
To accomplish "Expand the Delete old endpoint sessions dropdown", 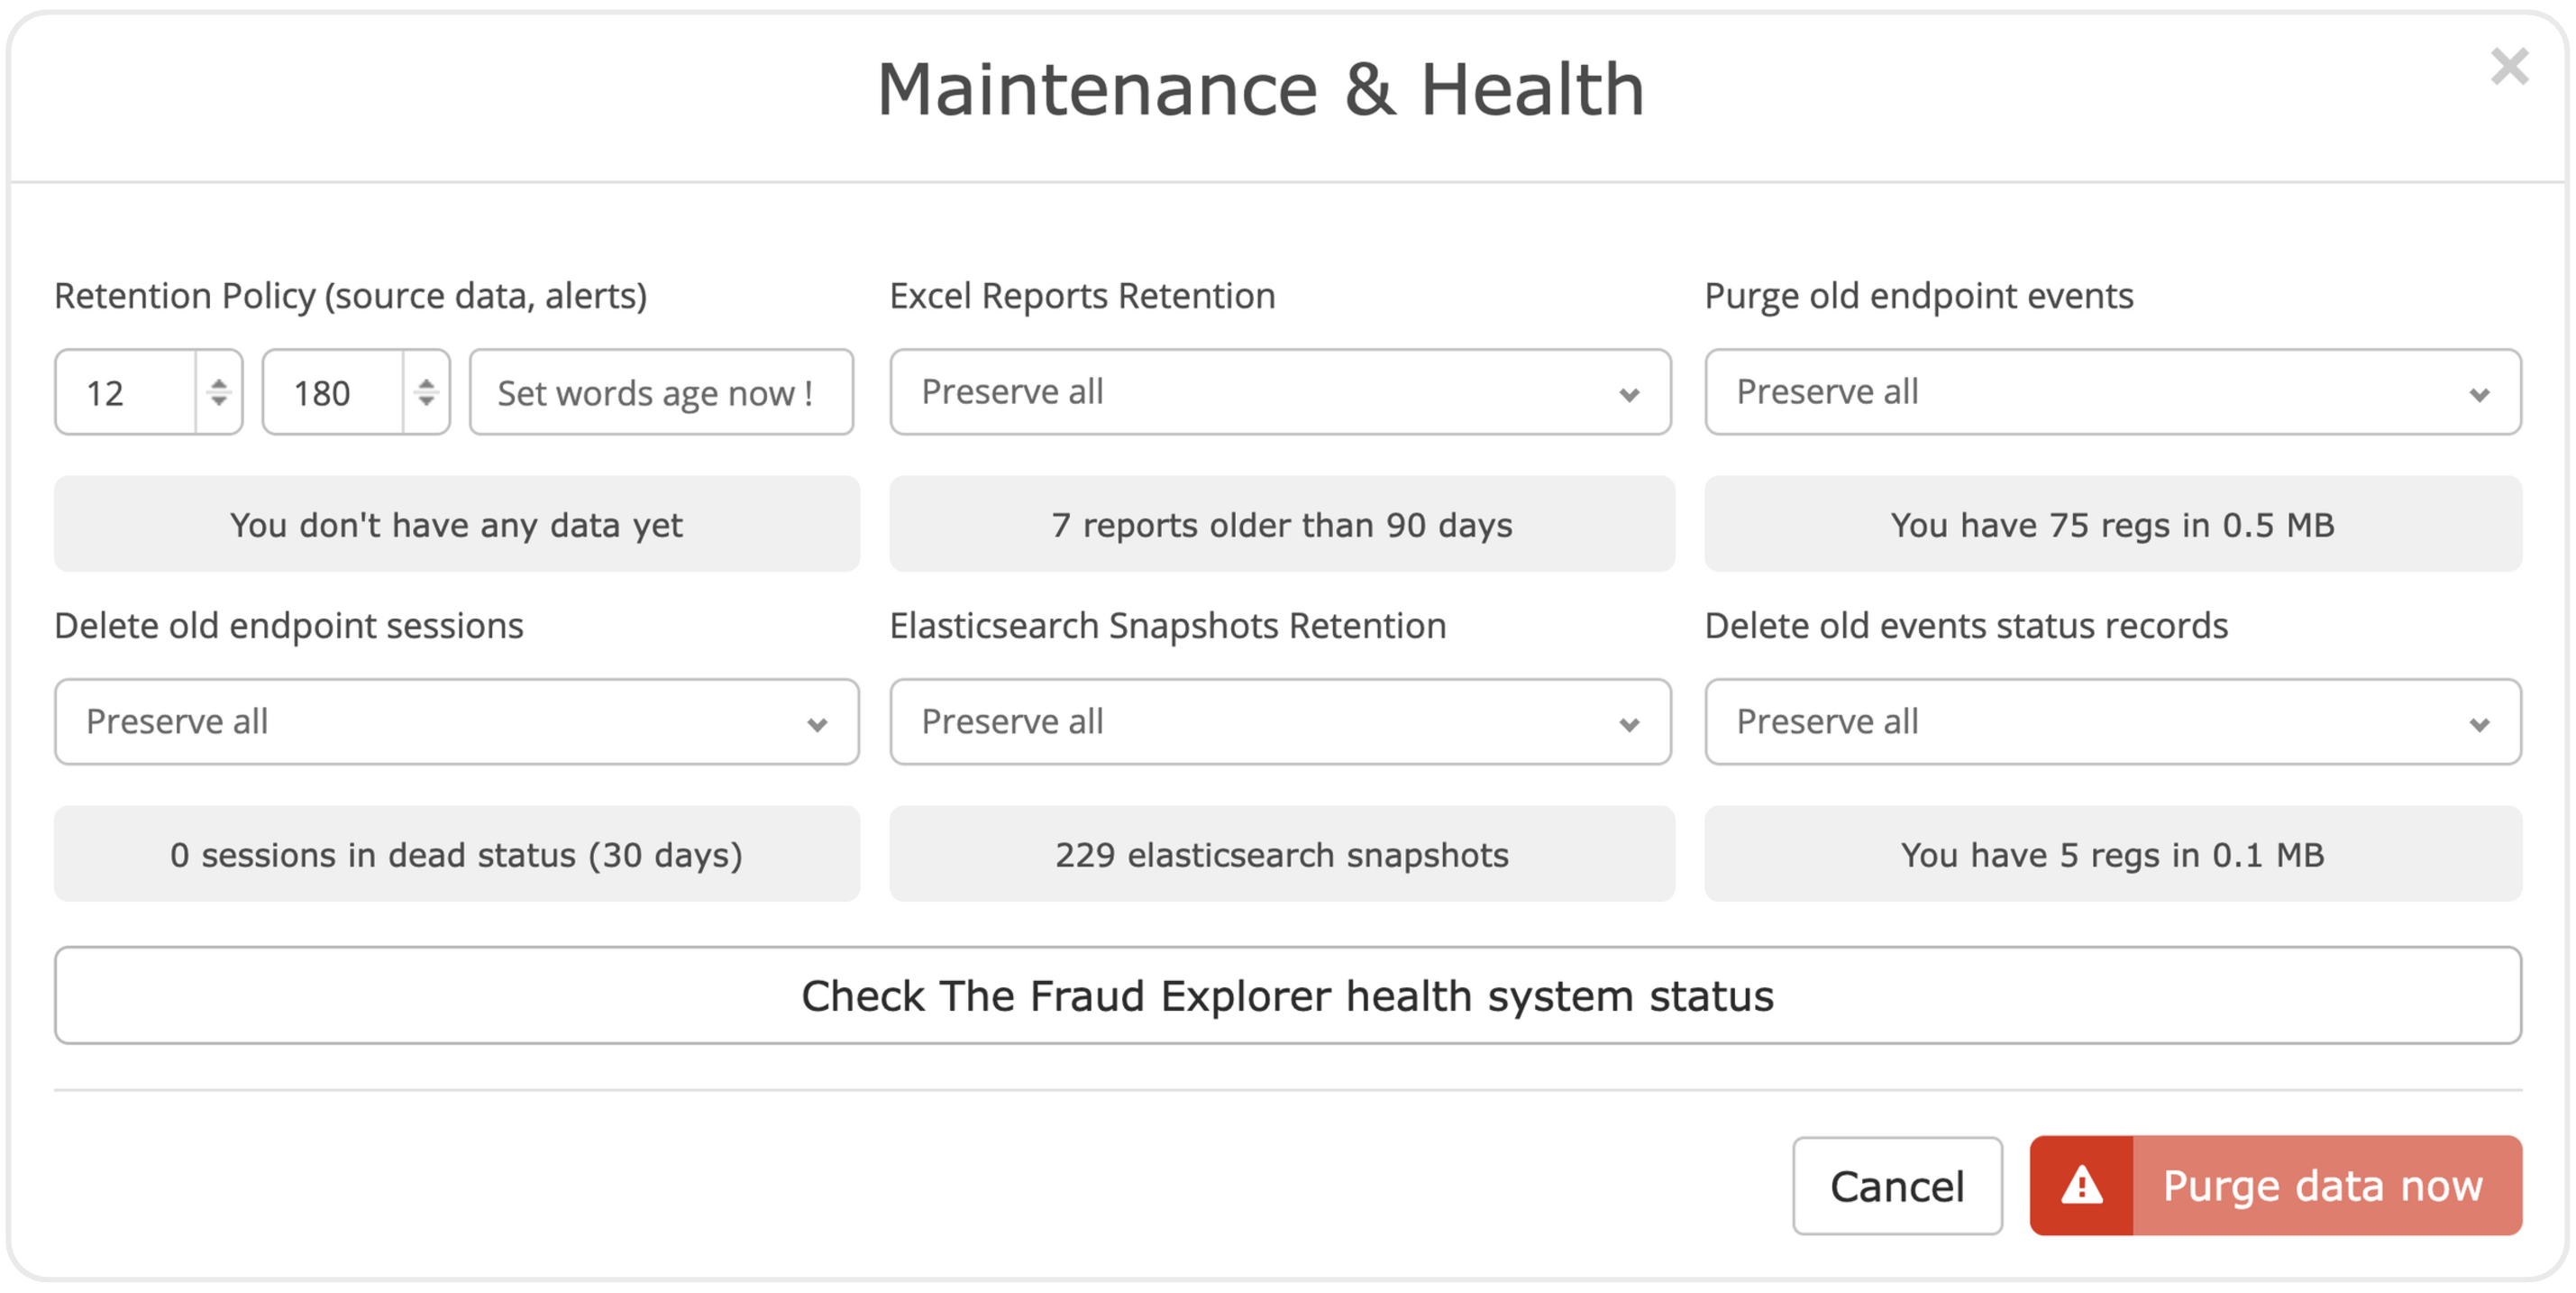I will tap(457, 722).
